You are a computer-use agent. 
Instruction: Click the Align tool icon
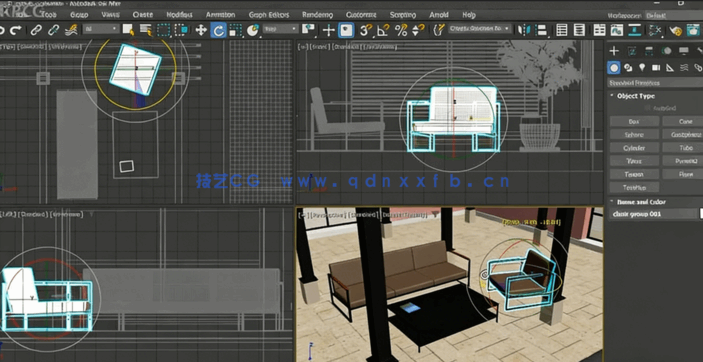(541, 30)
